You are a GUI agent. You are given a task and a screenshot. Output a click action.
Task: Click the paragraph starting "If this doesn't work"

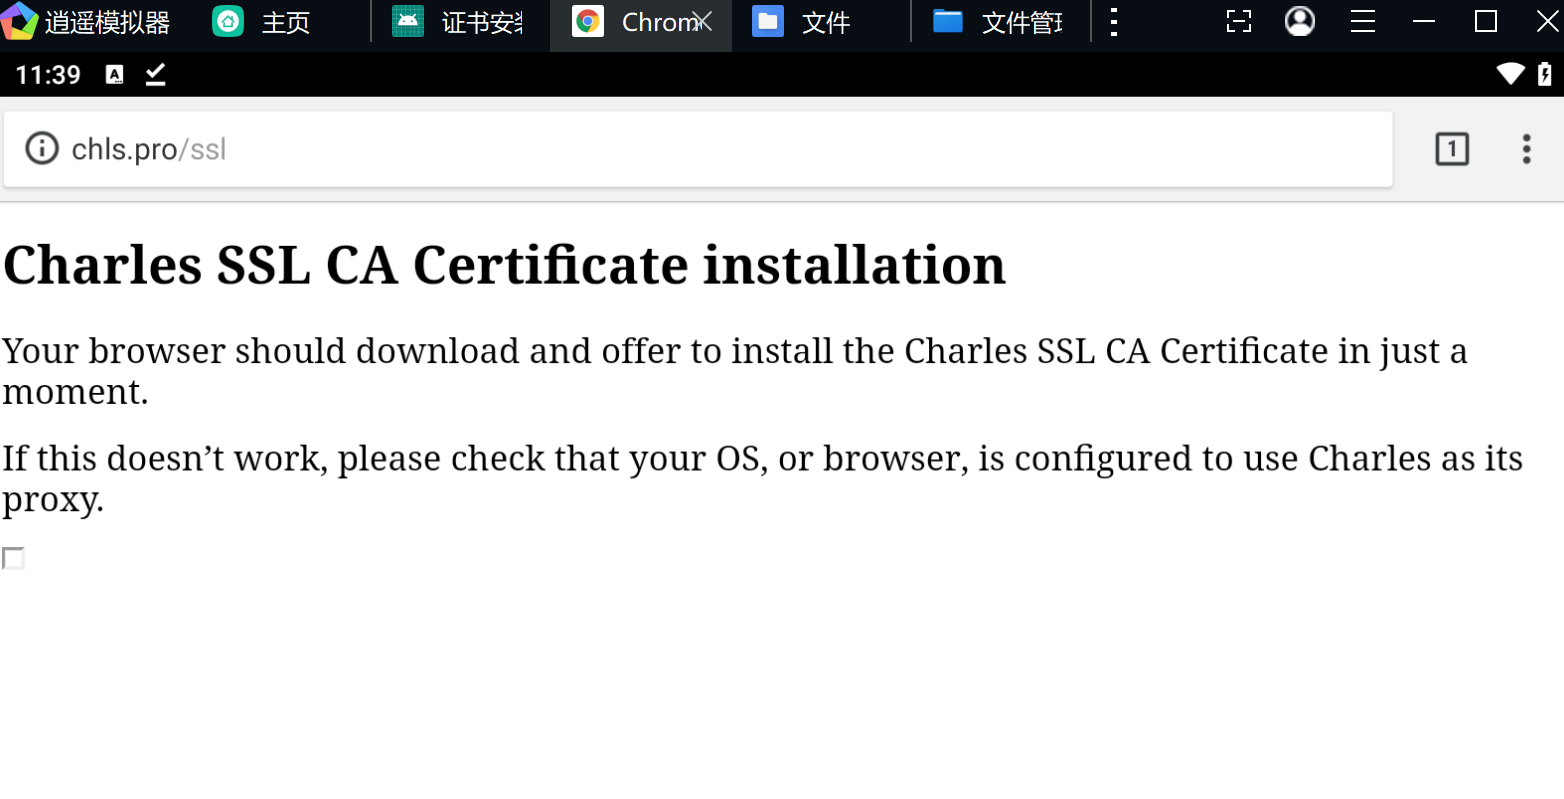[762, 478]
